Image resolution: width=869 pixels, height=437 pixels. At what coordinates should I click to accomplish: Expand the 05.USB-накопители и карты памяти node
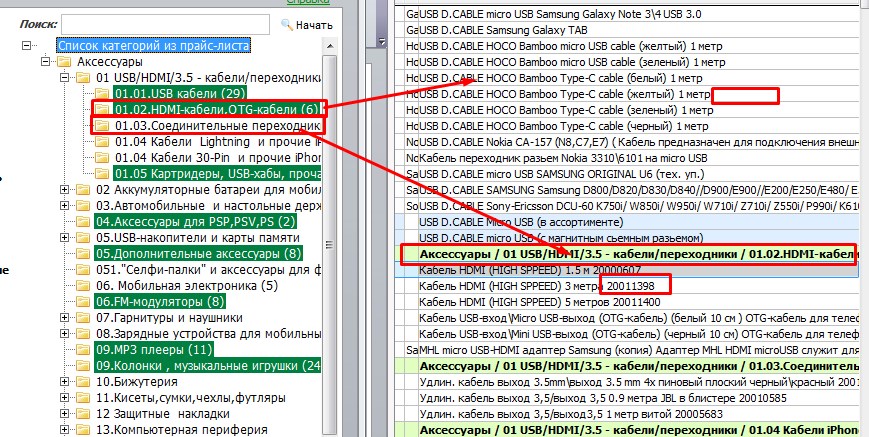pos(64,238)
